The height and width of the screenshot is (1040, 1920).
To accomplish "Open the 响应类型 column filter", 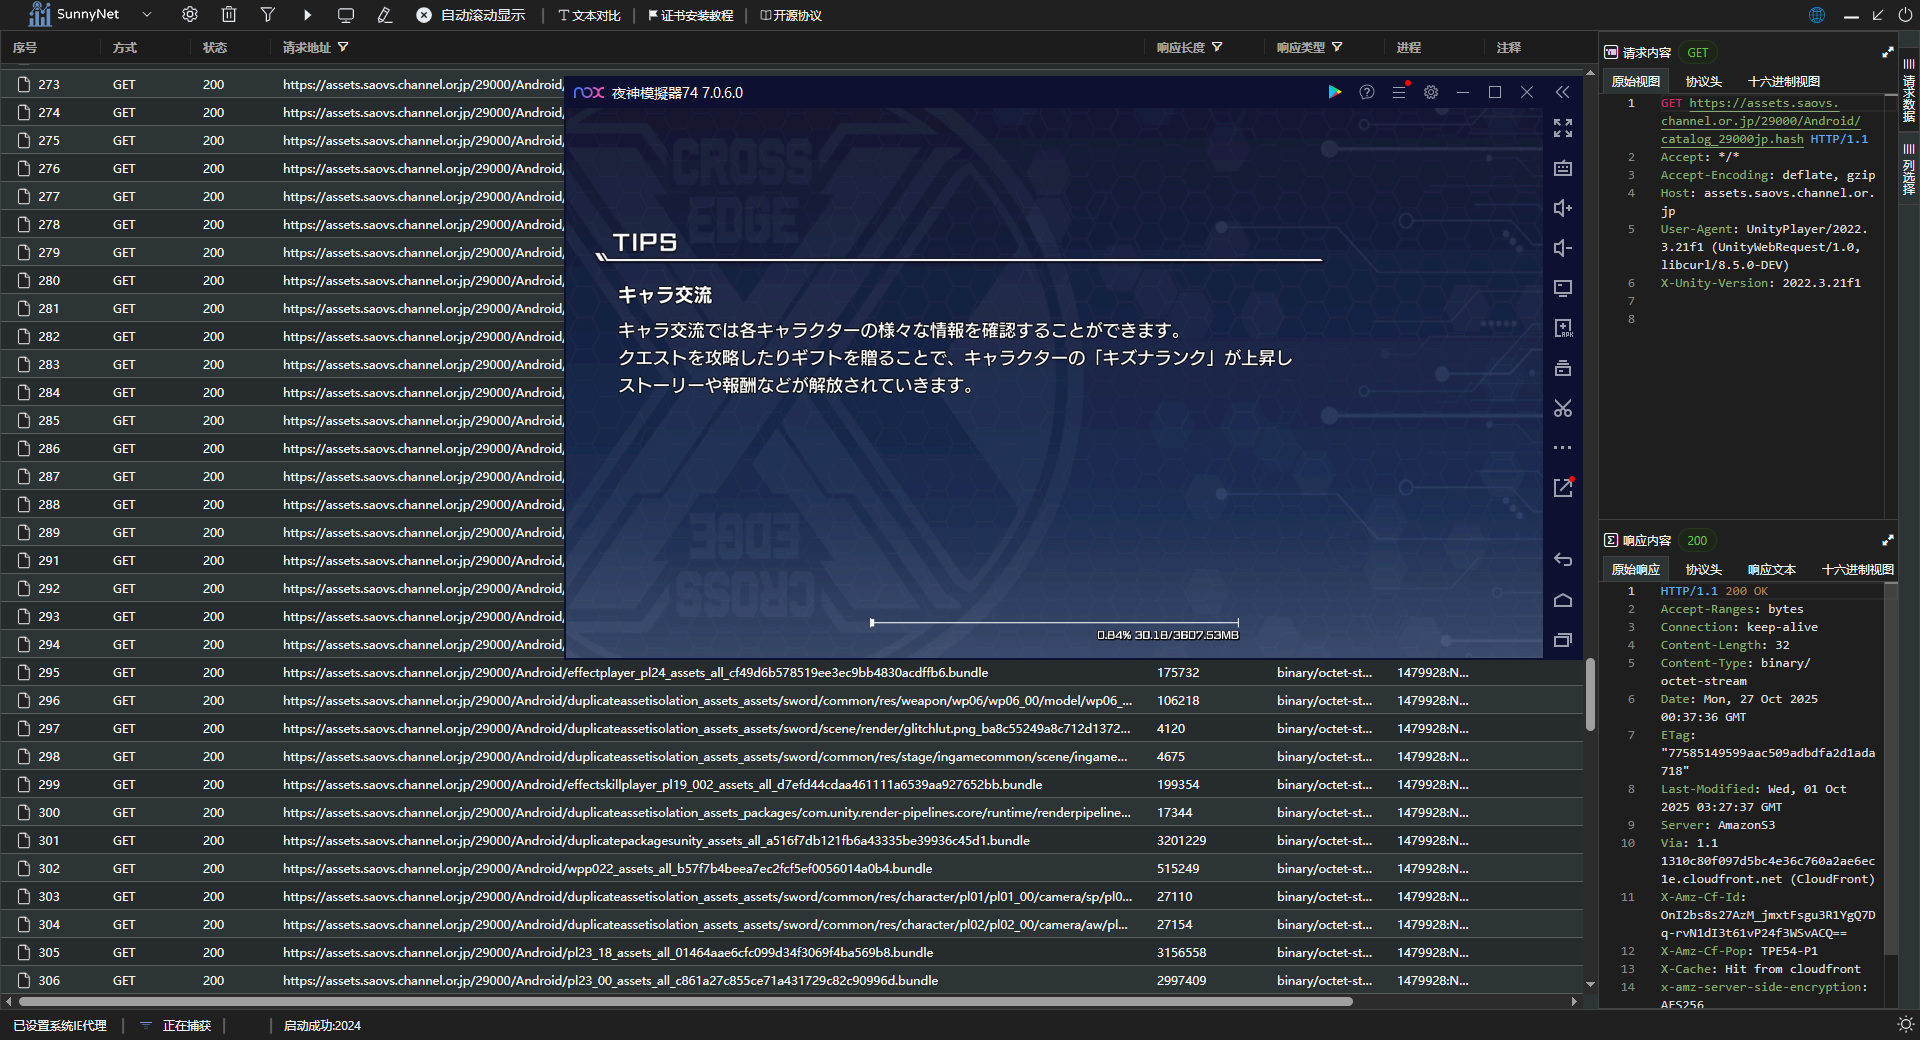I will point(1337,47).
